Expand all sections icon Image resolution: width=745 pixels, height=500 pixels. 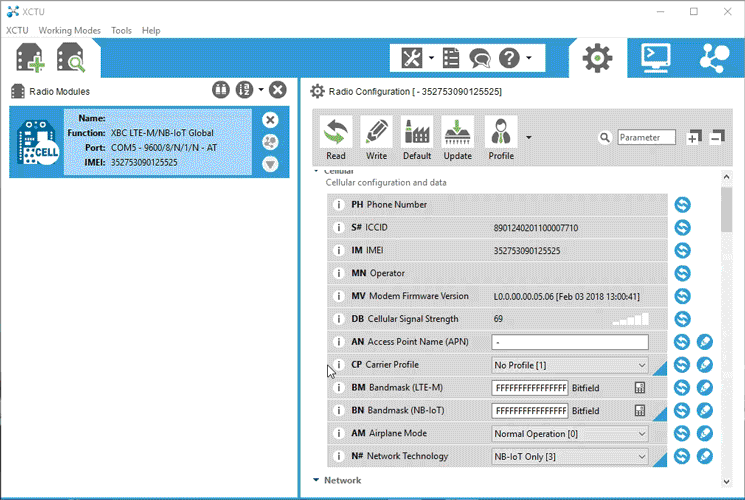click(x=694, y=137)
